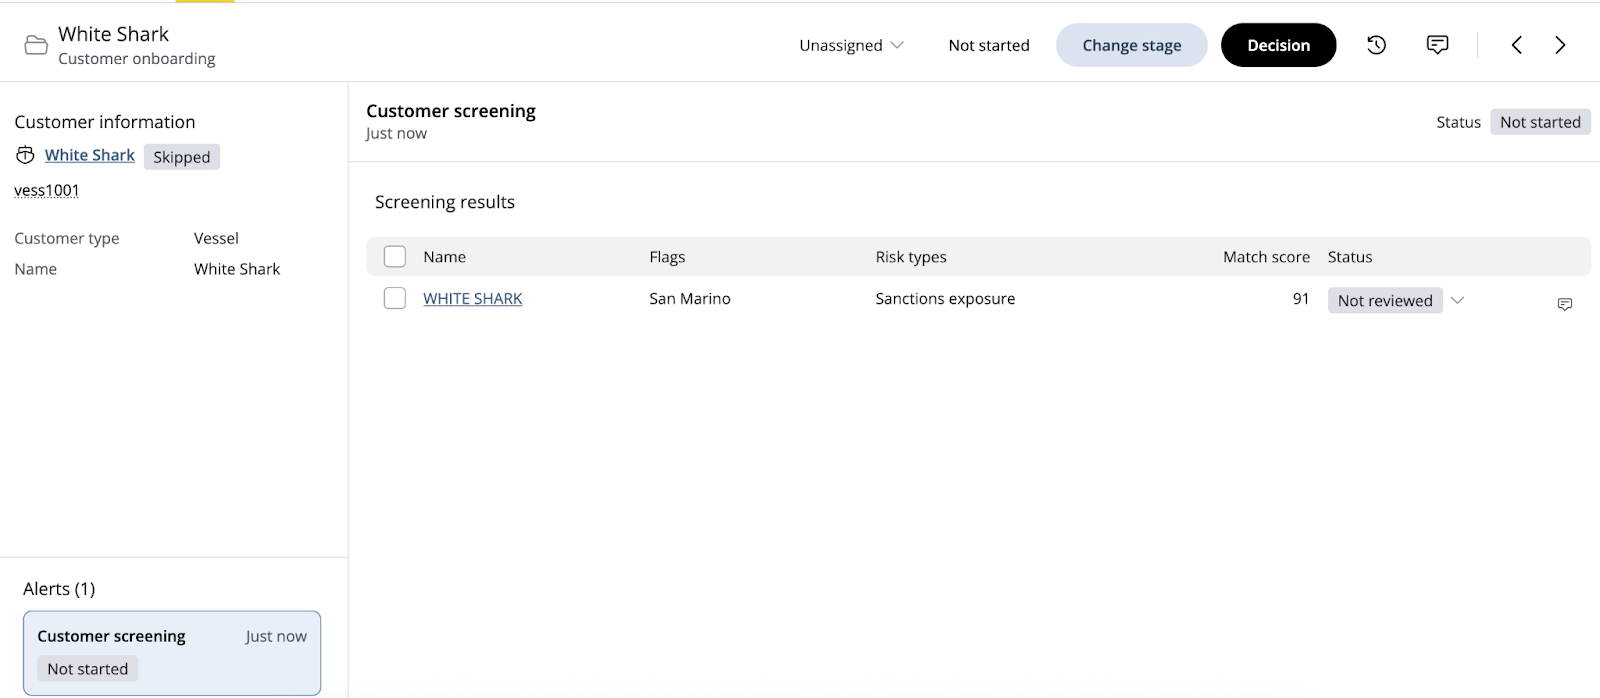Click the Flags column header
This screenshot has width=1600, height=698.
pyautogui.click(x=667, y=257)
